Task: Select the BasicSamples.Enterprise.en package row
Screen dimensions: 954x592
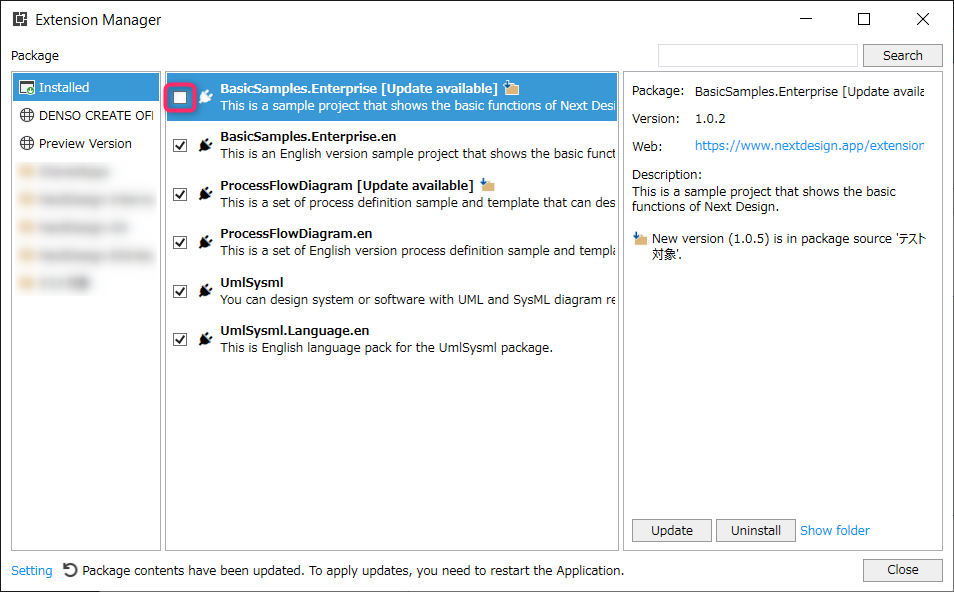Action: tap(392, 145)
